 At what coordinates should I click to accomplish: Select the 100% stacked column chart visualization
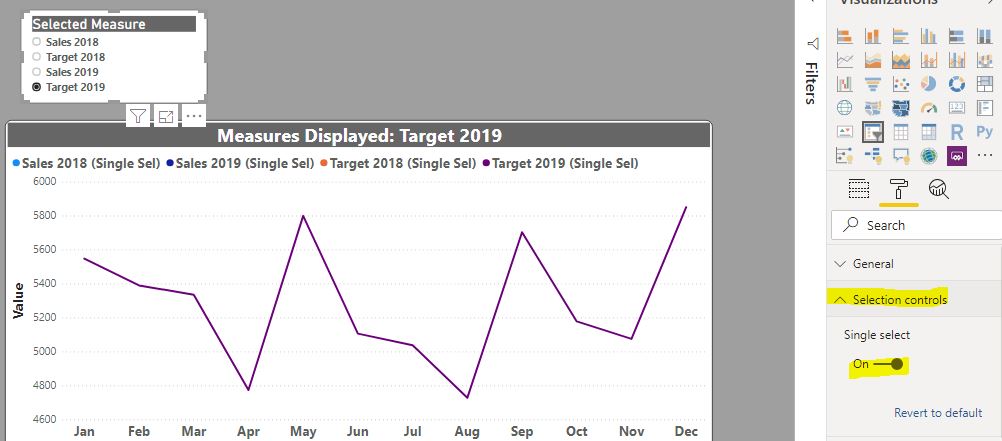pyautogui.click(x=985, y=36)
